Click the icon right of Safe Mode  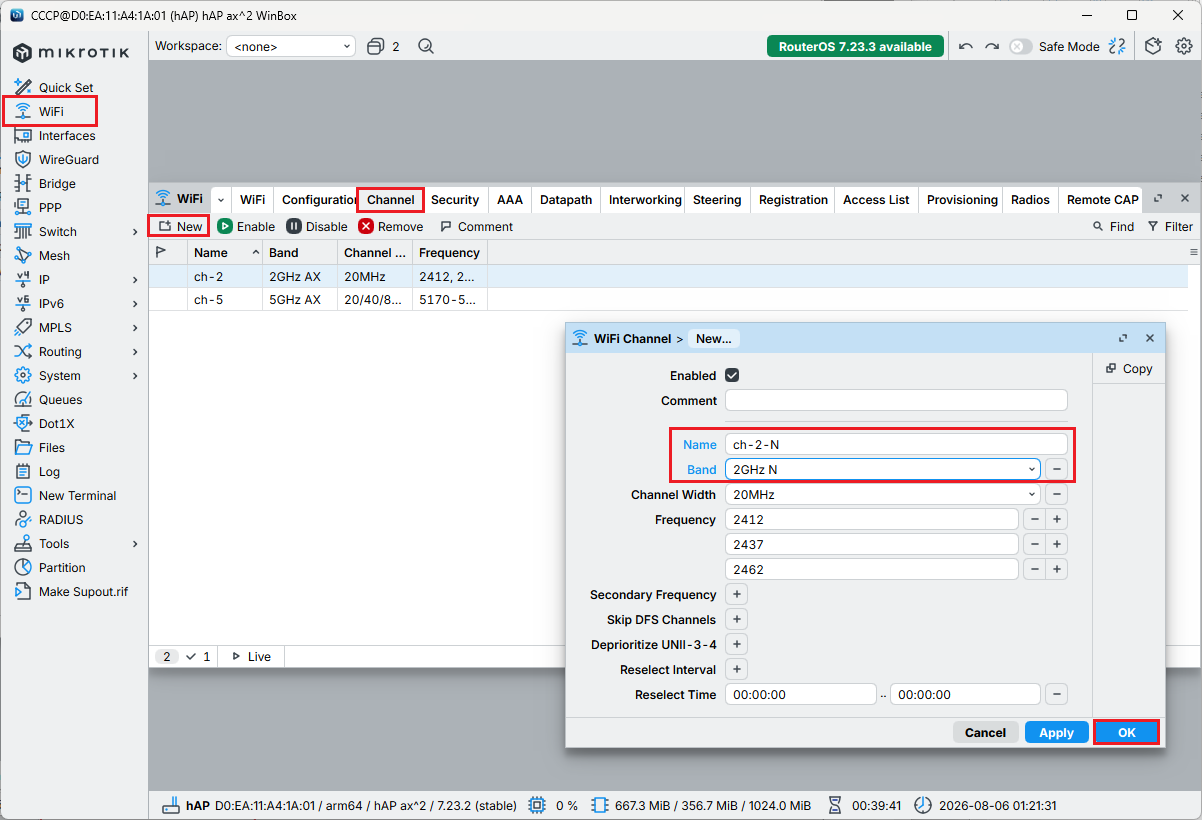pos(1118,46)
